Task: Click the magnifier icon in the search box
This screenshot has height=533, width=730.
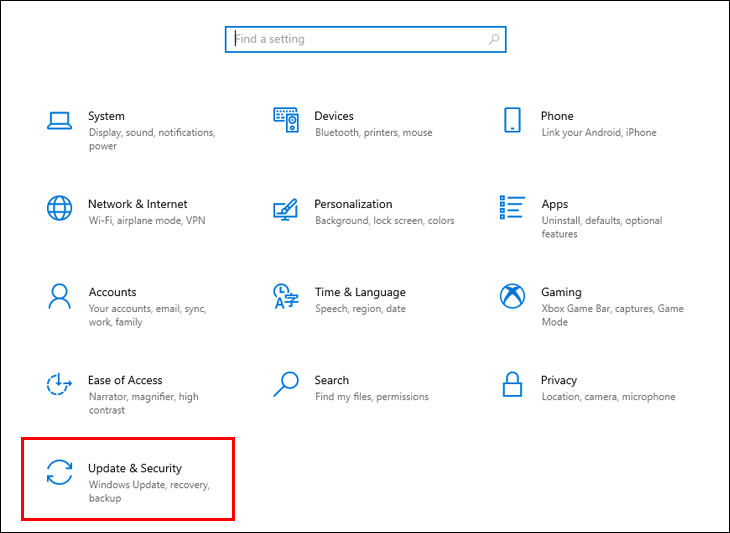Action: [x=493, y=40]
